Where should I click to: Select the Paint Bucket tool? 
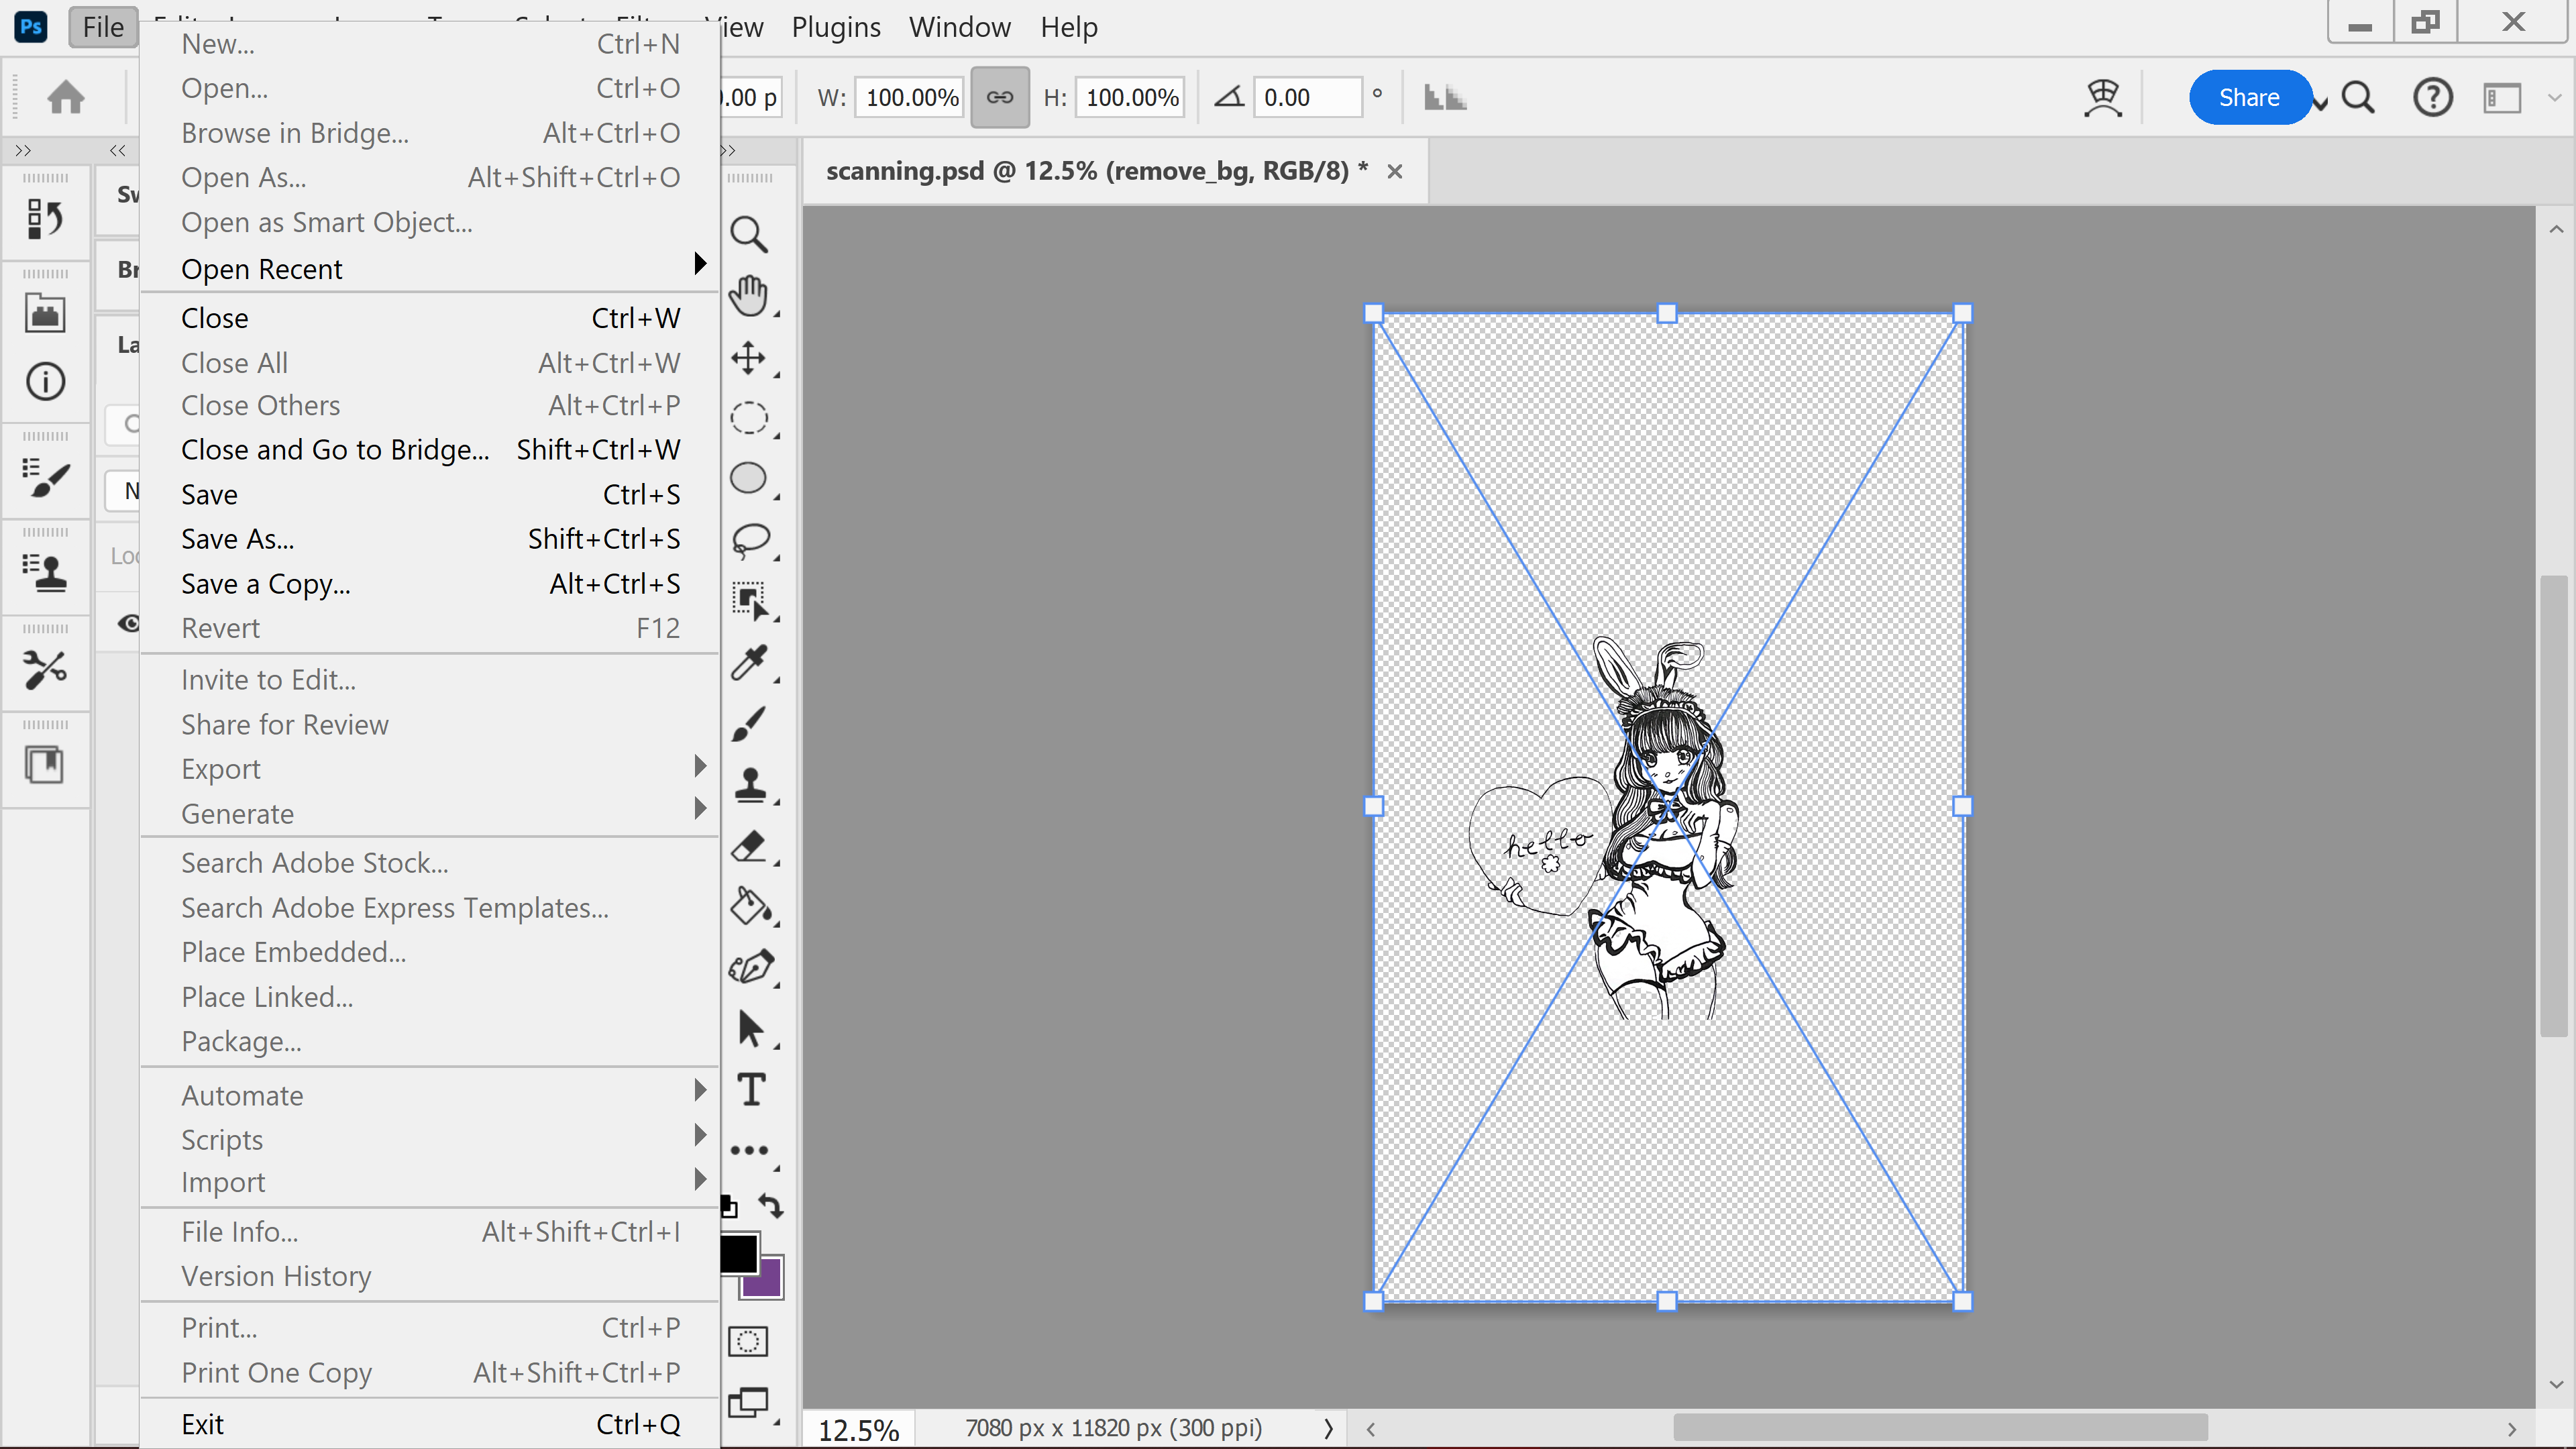coord(750,907)
